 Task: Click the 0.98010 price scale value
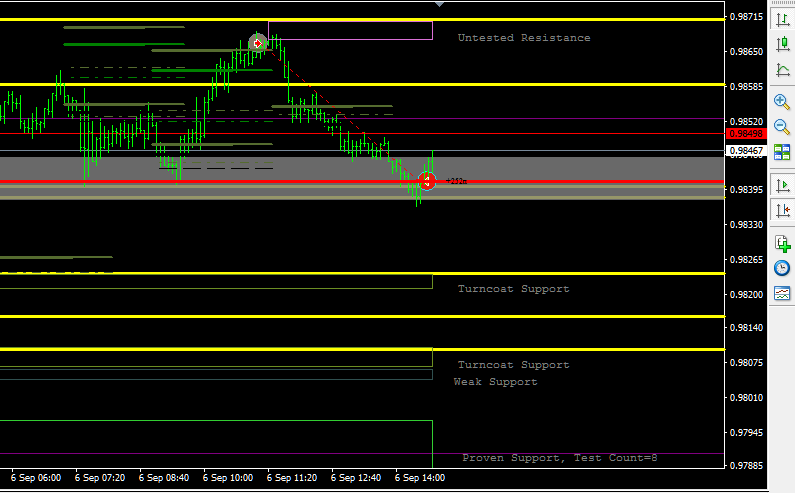point(746,398)
